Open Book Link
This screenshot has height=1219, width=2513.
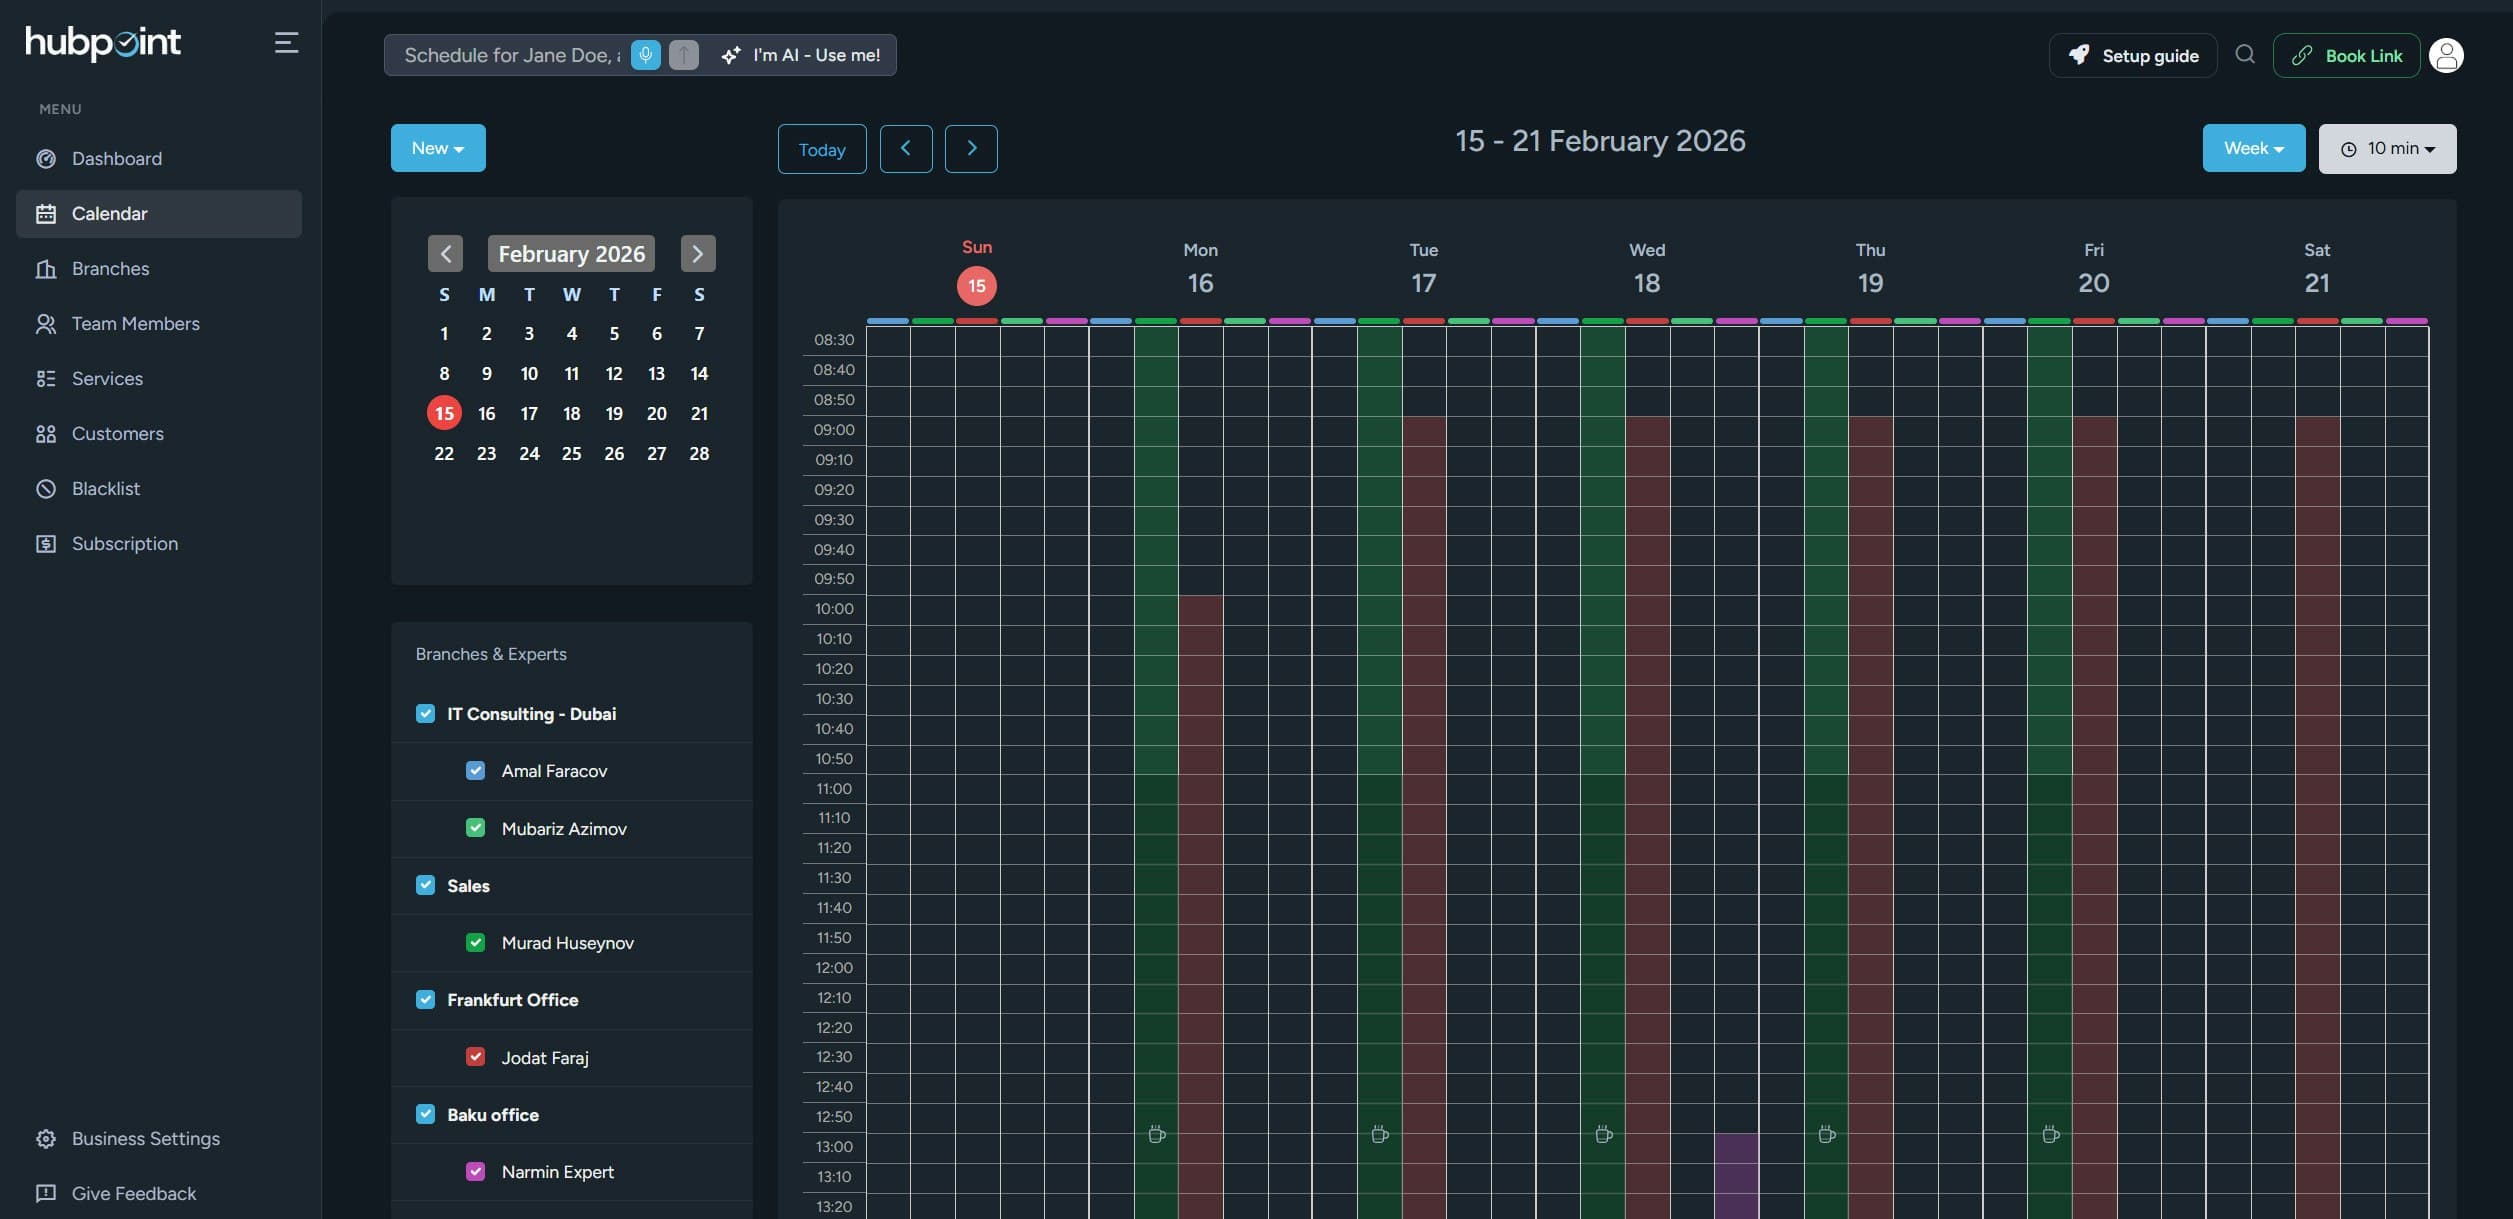pos(2347,55)
